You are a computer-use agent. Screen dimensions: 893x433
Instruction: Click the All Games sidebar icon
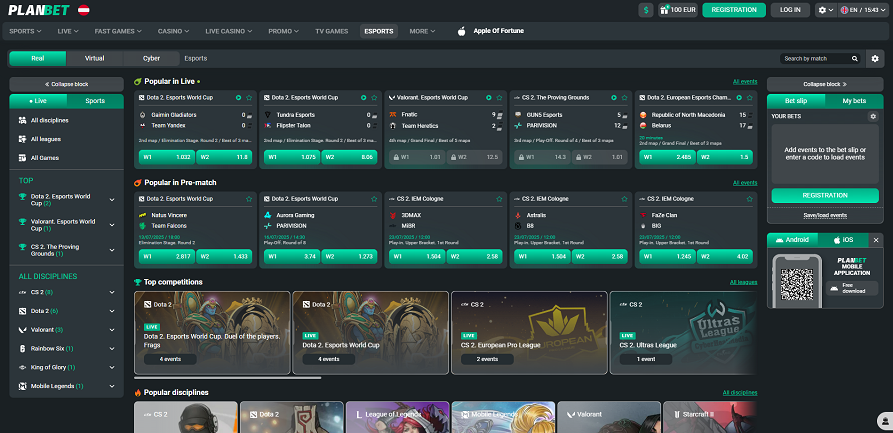(22, 158)
